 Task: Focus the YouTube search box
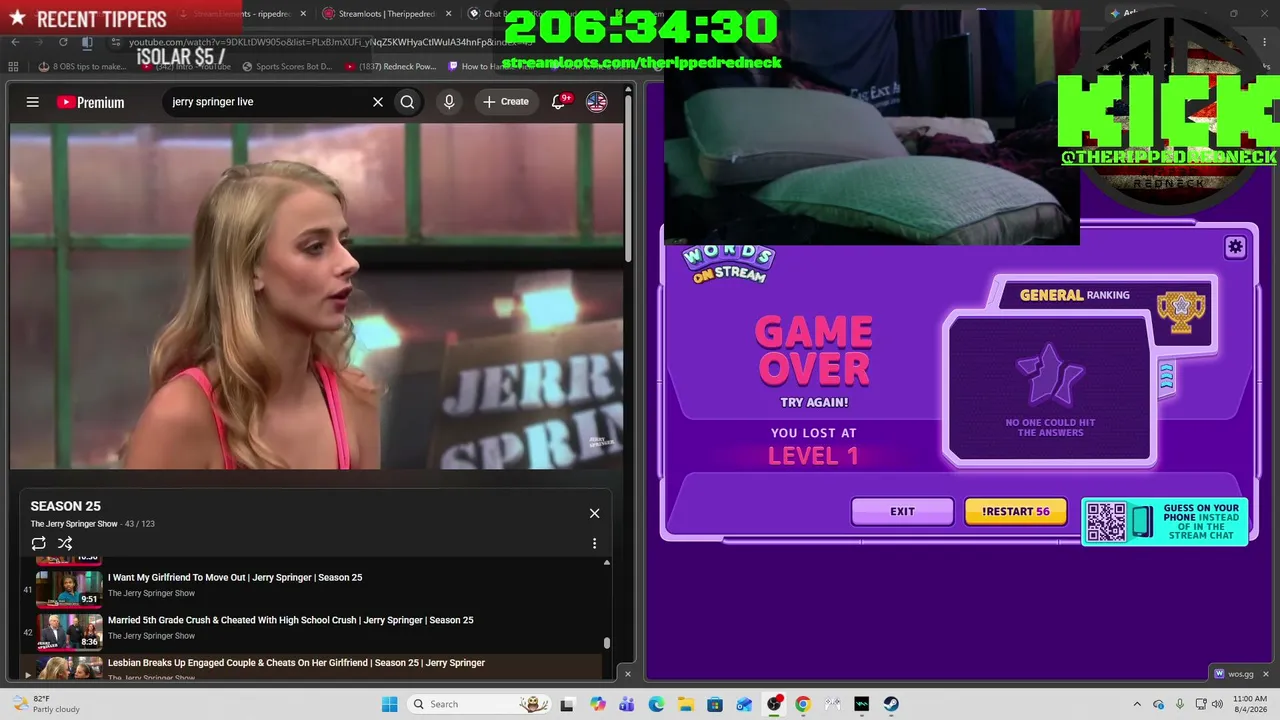pos(265,102)
